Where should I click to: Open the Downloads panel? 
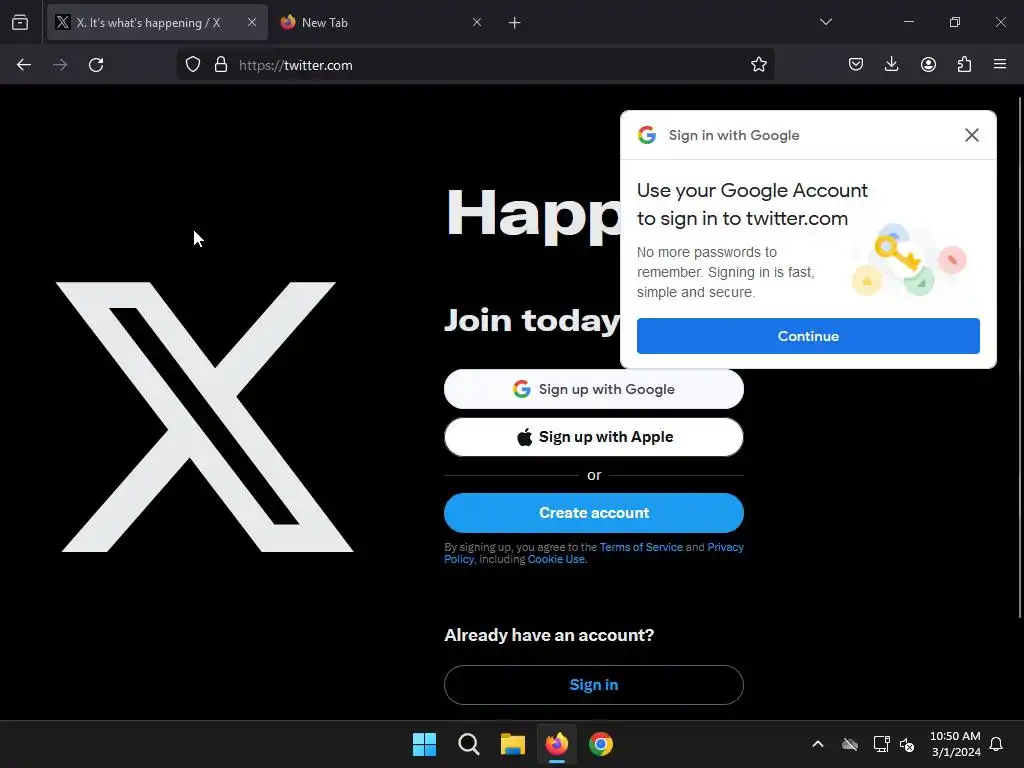pos(891,65)
